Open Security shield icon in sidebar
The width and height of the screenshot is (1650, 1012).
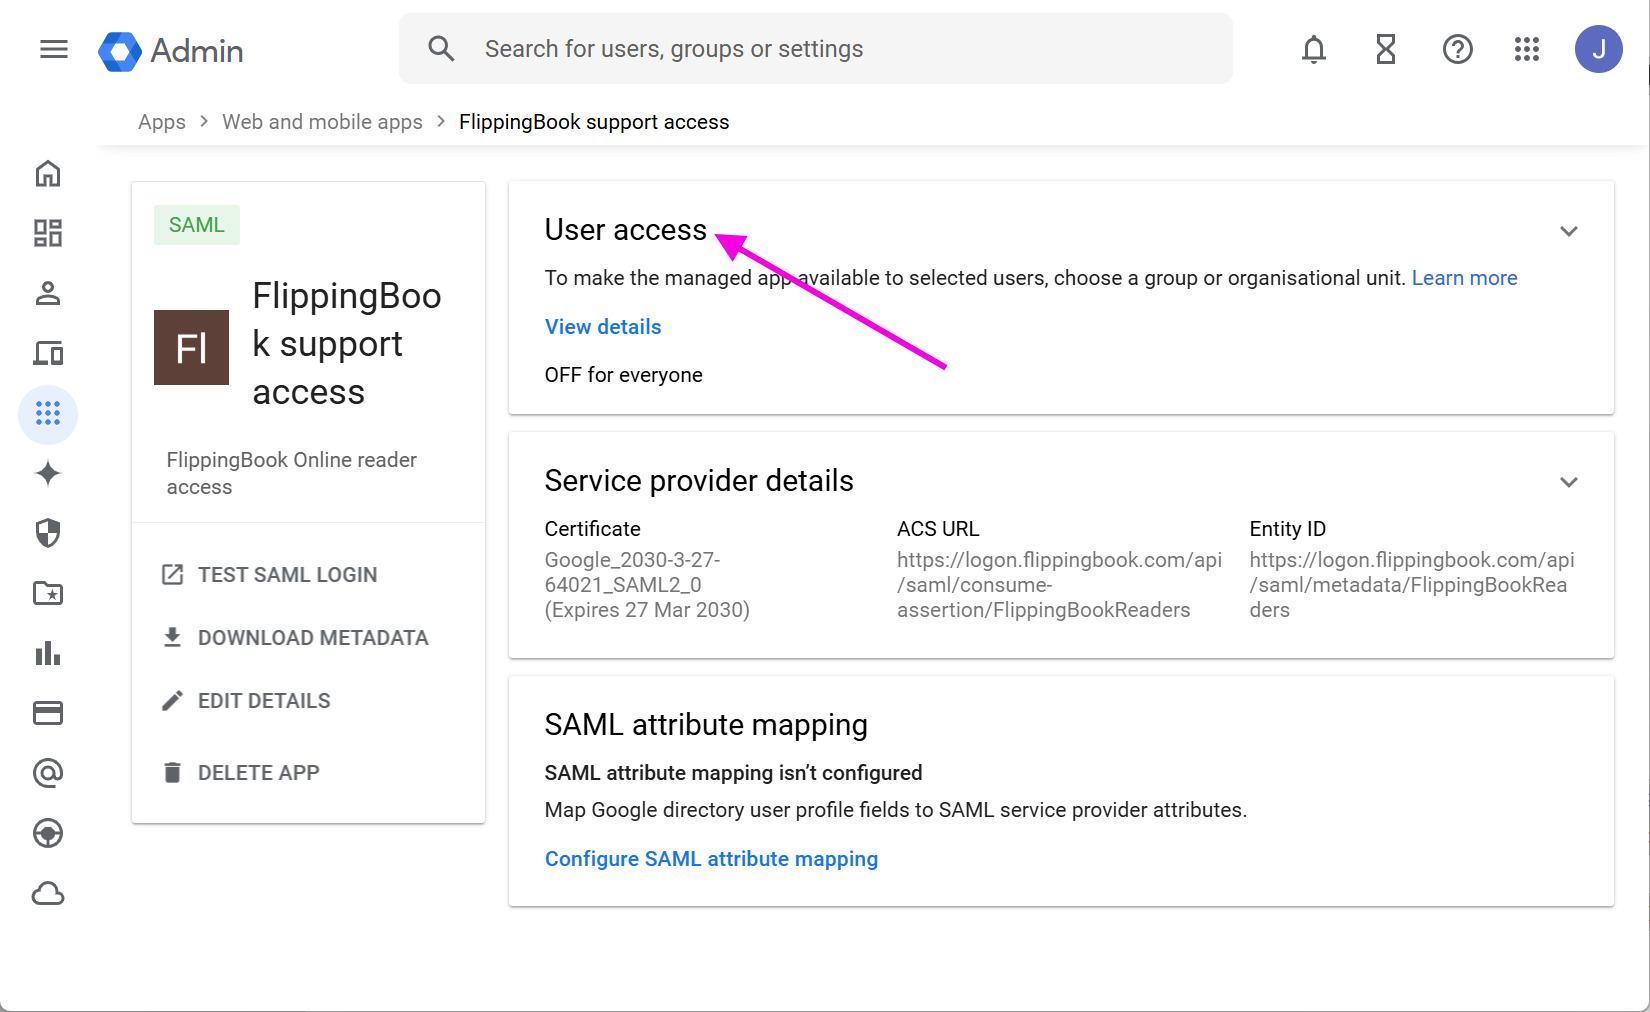coord(48,533)
